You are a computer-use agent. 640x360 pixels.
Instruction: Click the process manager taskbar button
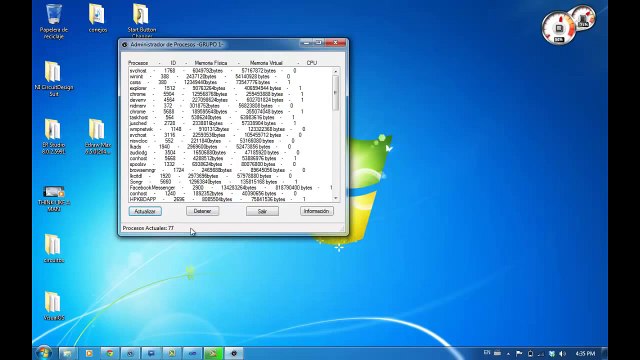(234, 353)
